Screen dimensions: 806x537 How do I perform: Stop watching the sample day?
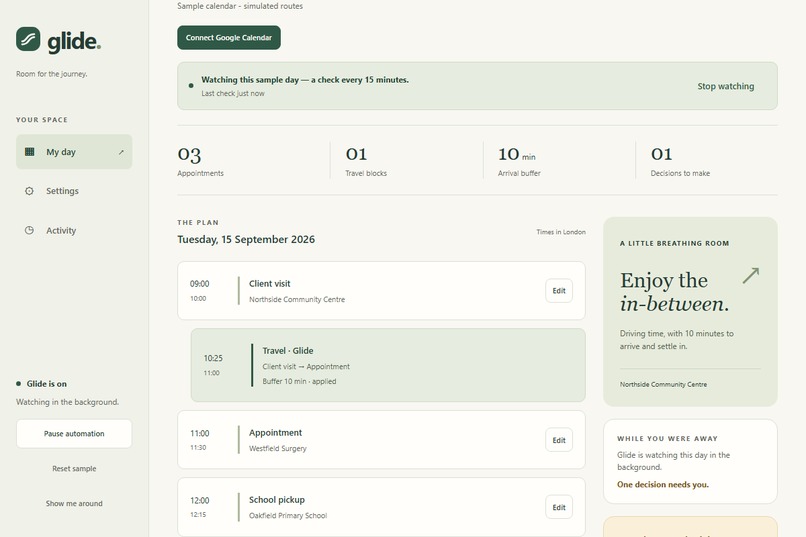(x=725, y=86)
